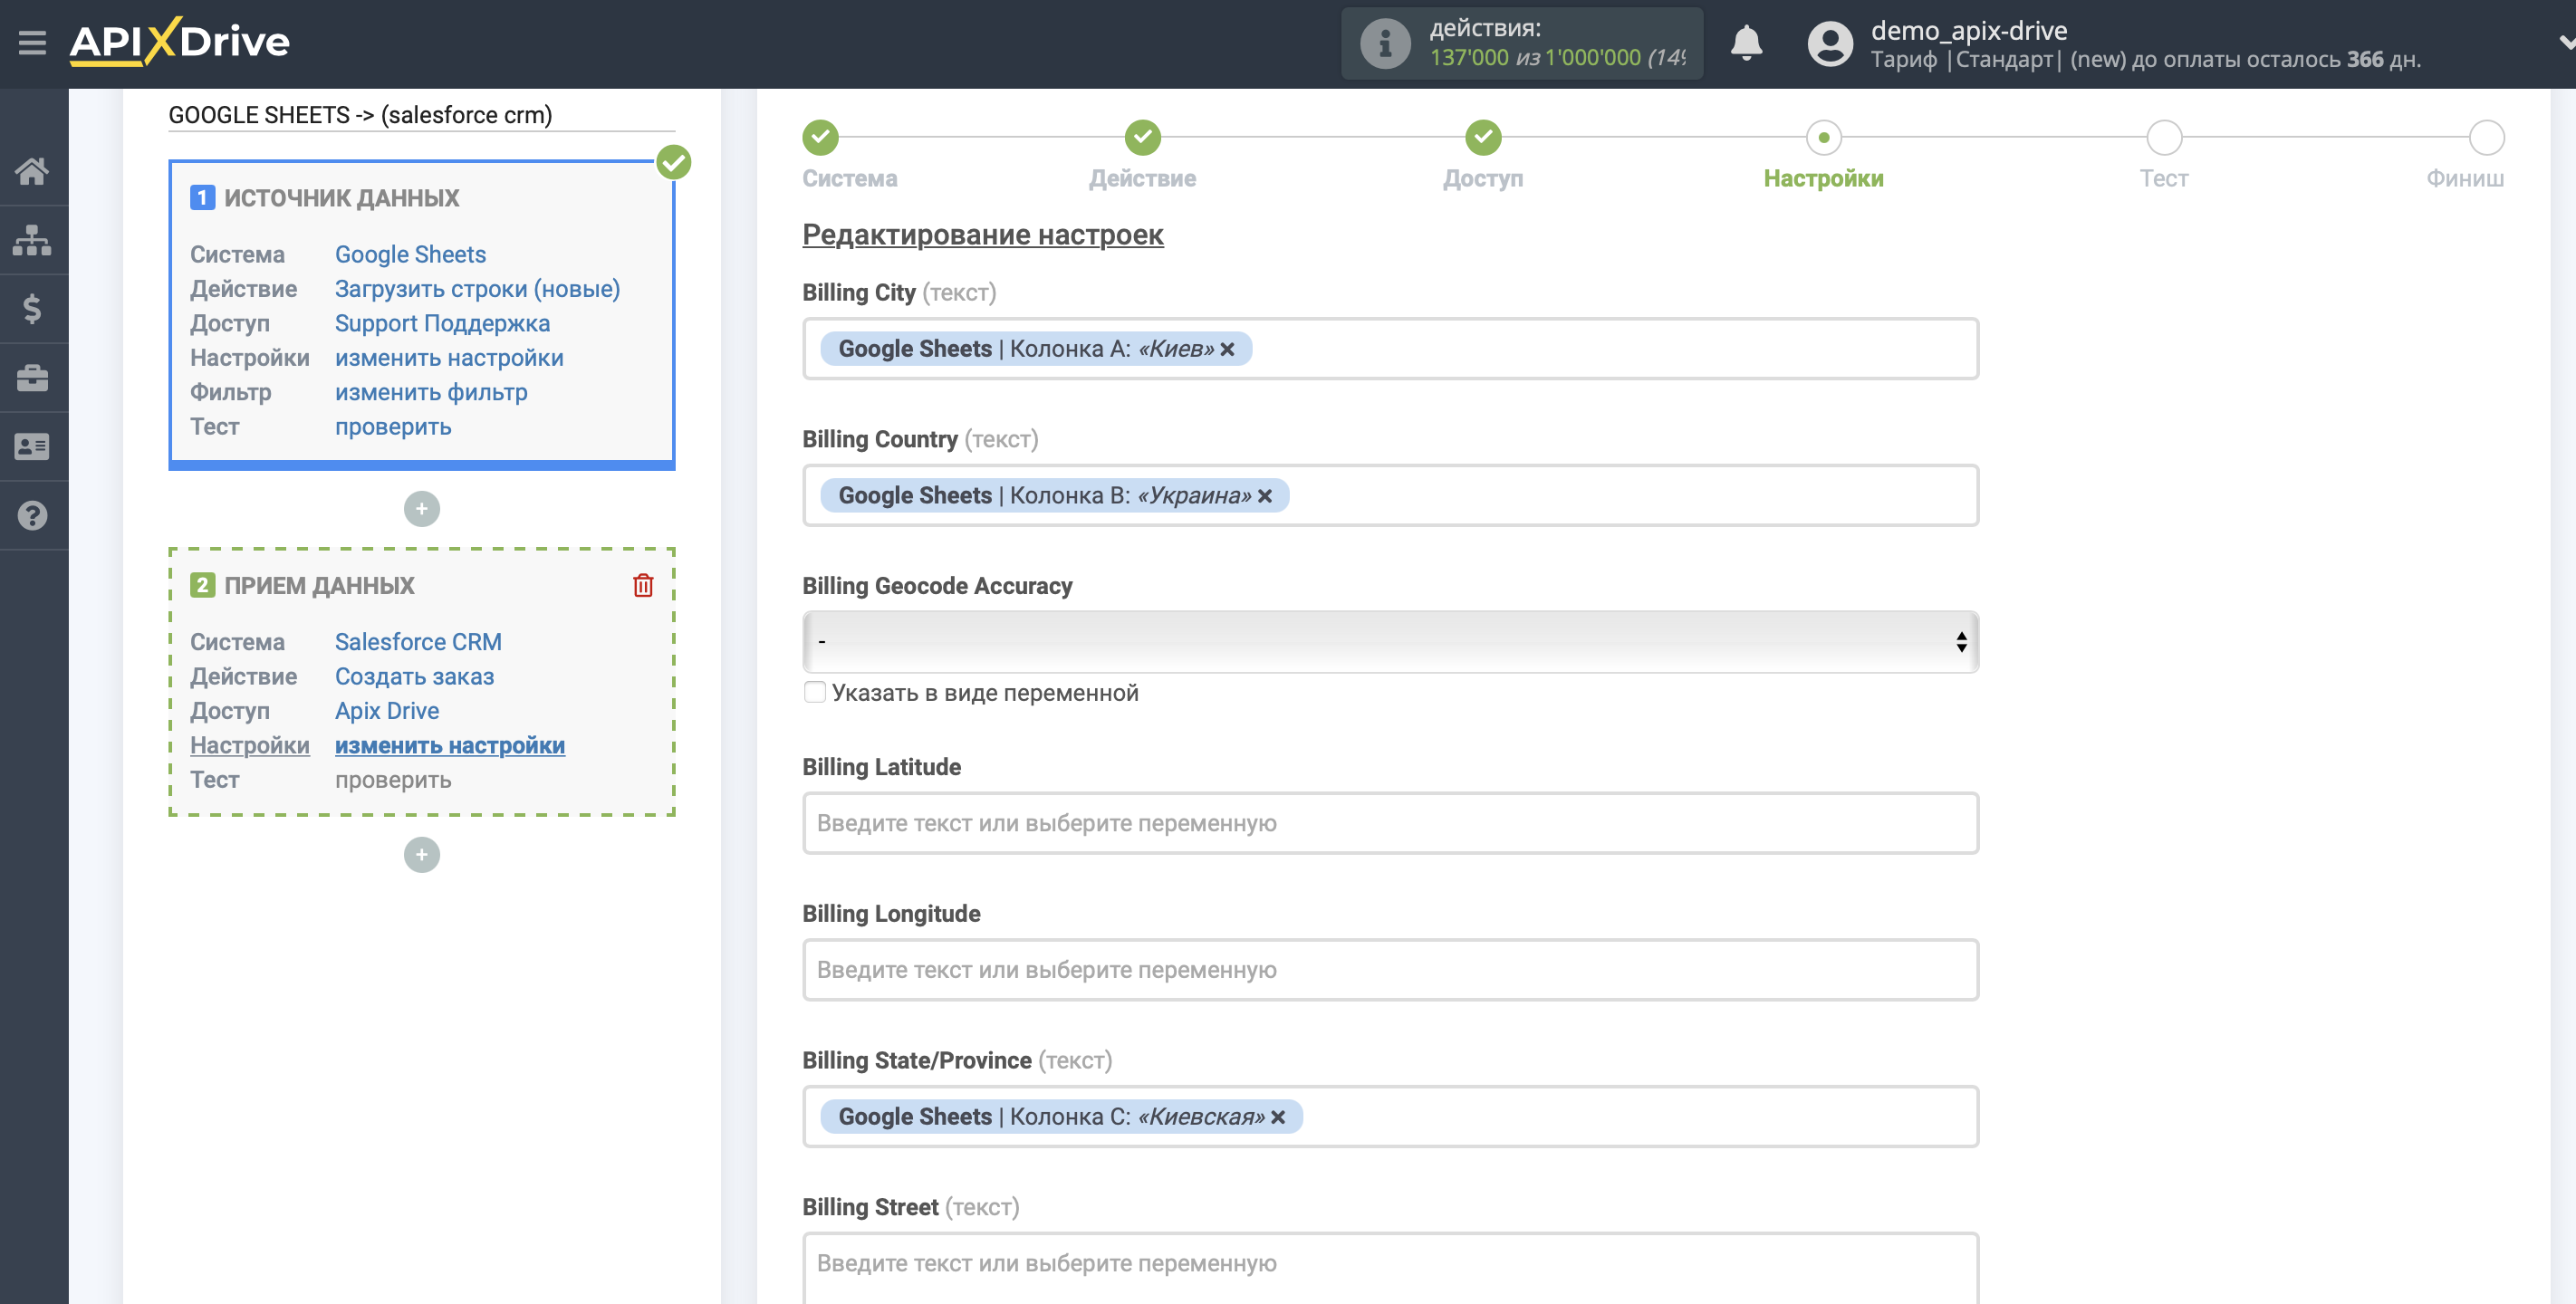Click the actions info icon in header
The width and height of the screenshot is (2576, 1304).
coord(1384,44)
